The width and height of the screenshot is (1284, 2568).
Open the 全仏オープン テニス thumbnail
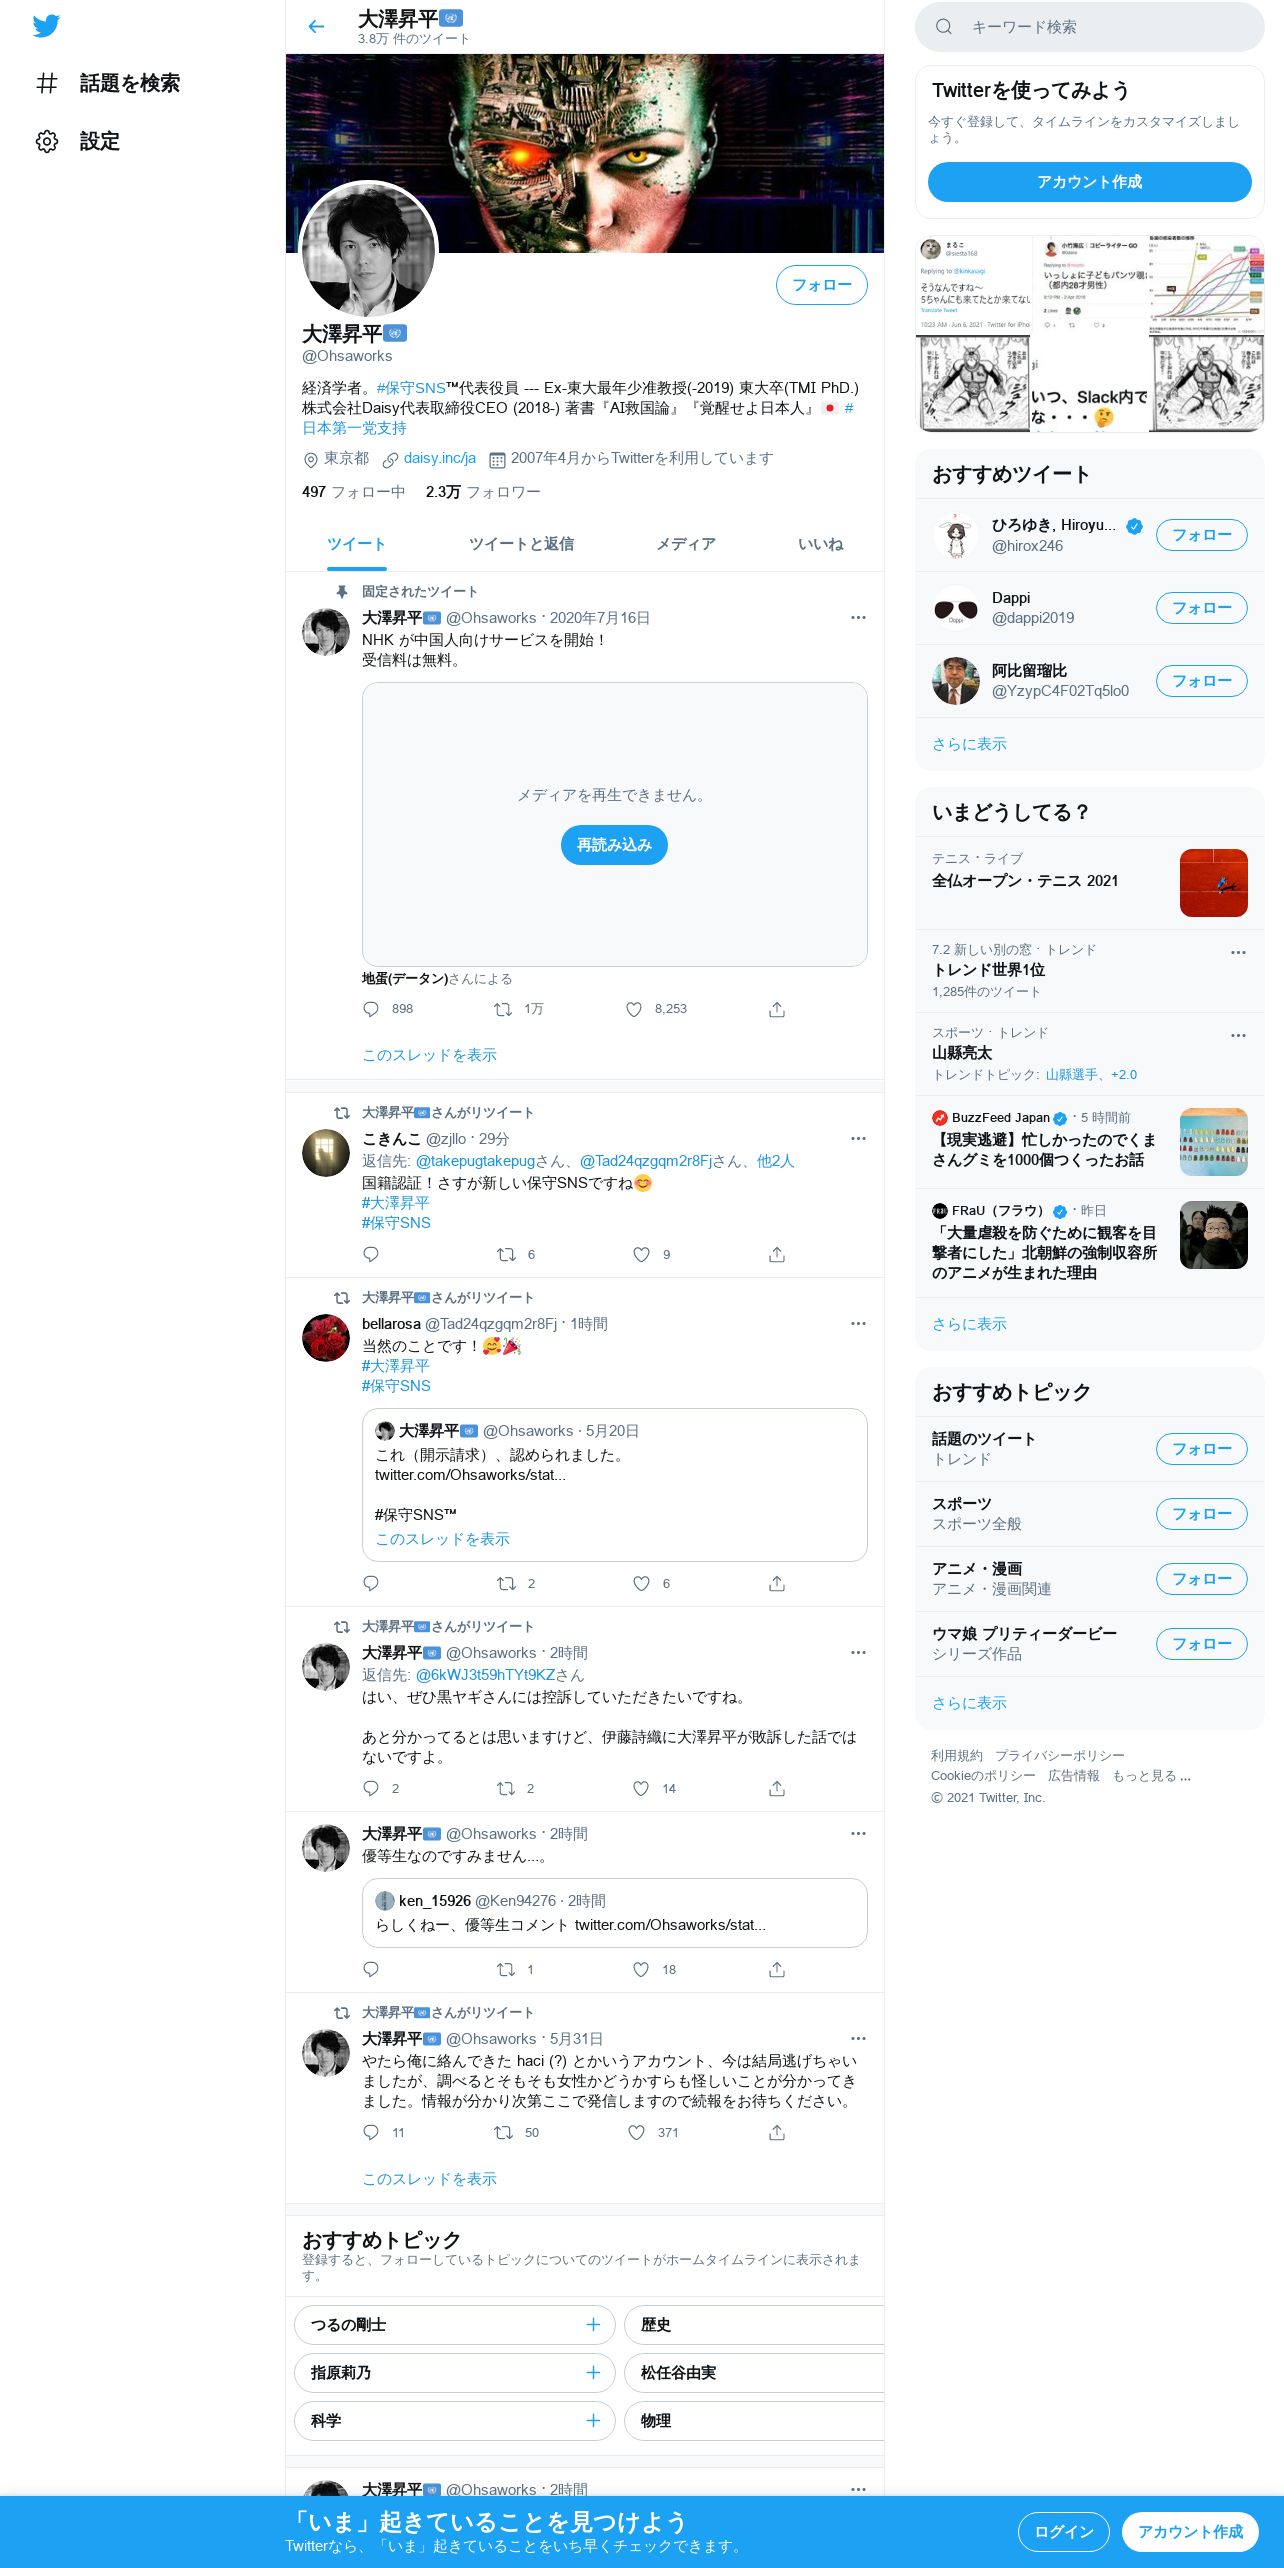[x=1213, y=883]
